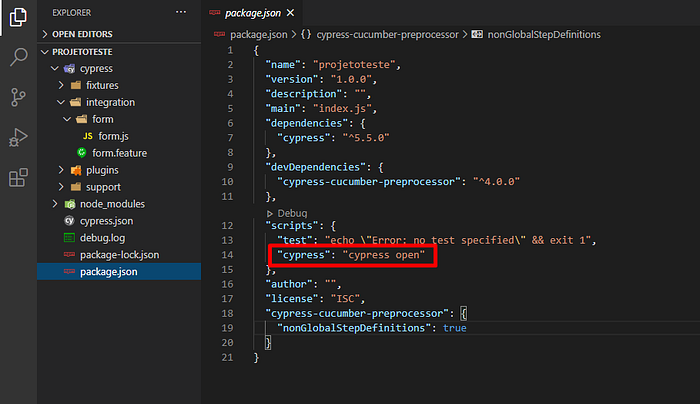Viewport: 700px width, 404px height.
Task: Open form.feature file in explorer
Action: (x=119, y=153)
